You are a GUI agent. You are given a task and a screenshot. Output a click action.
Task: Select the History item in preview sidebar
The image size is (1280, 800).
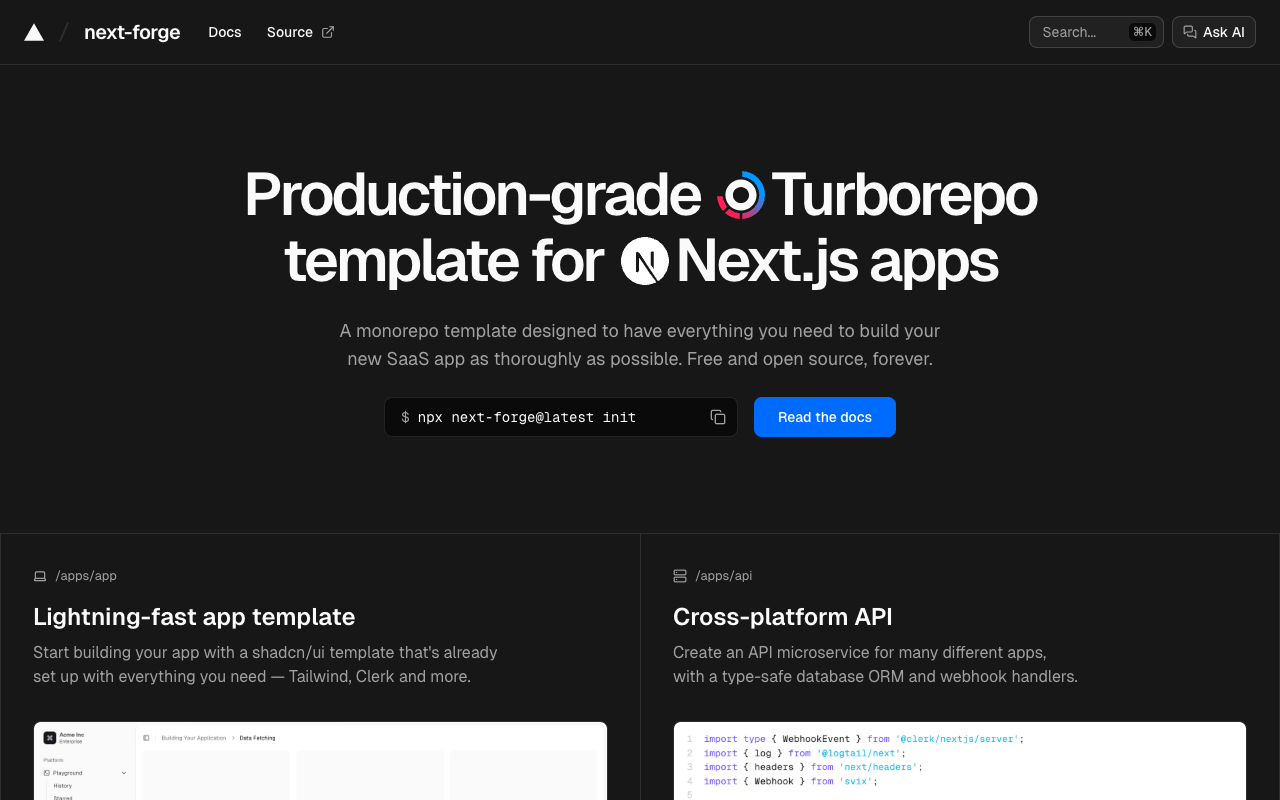(x=63, y=786)
